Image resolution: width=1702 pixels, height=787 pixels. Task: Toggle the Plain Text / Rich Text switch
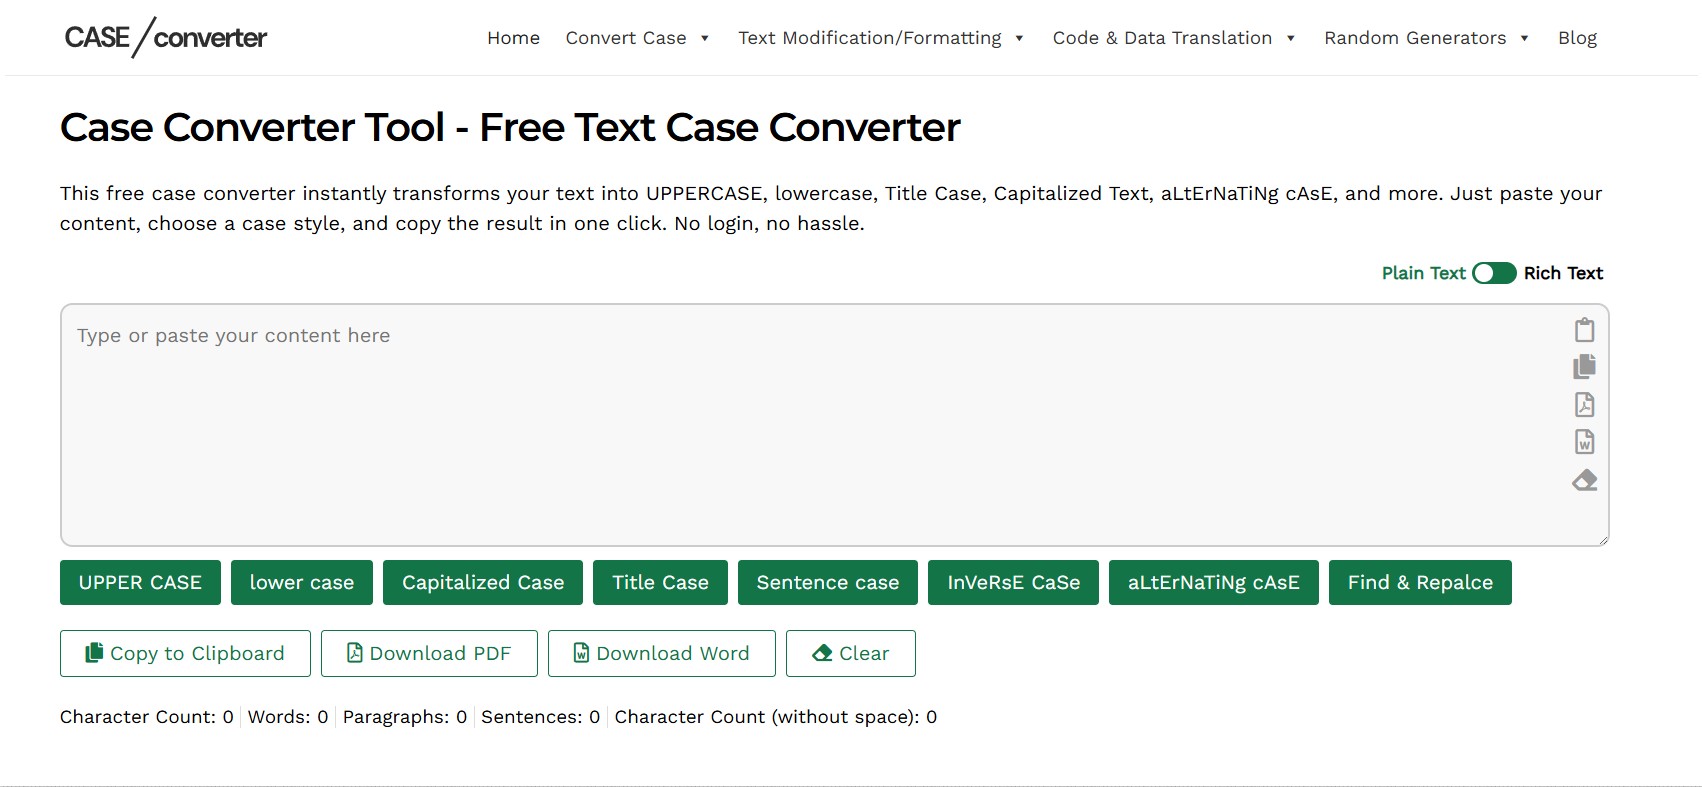point(1494,273)
